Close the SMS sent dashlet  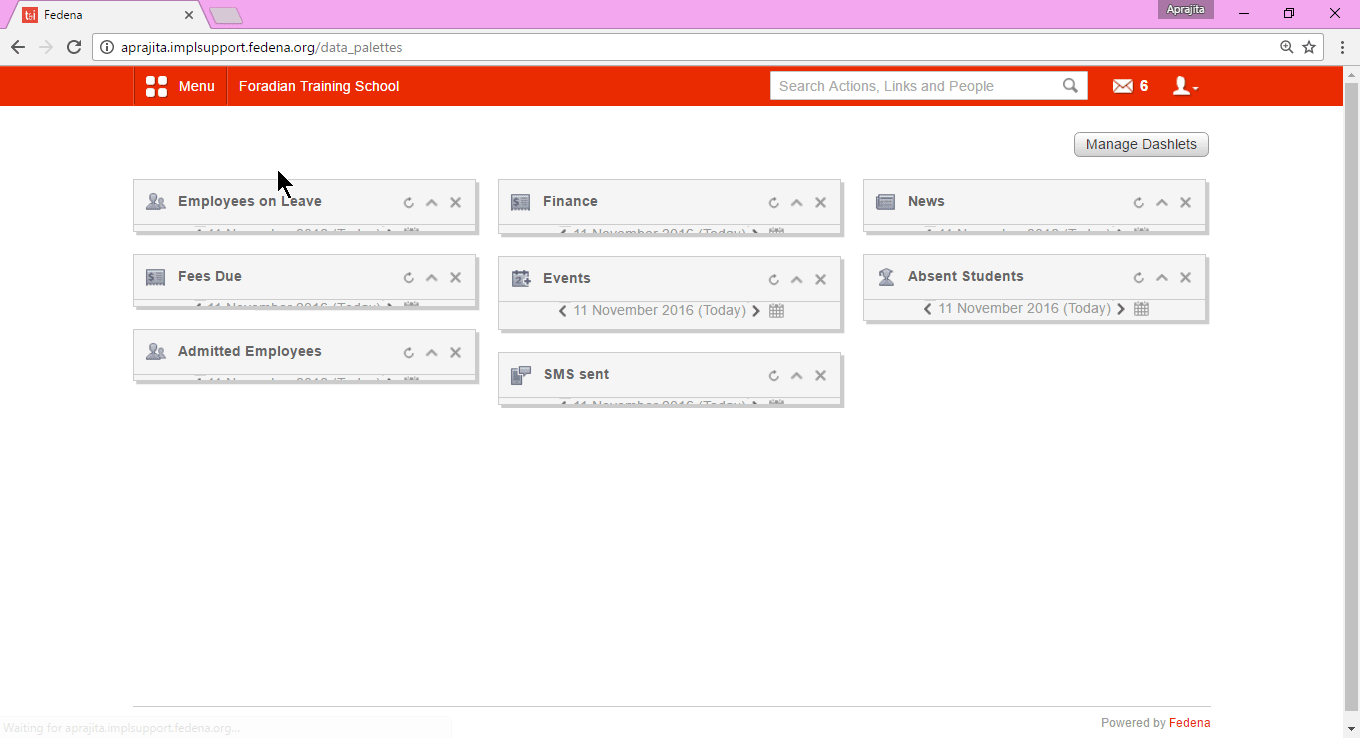point(821,376)
